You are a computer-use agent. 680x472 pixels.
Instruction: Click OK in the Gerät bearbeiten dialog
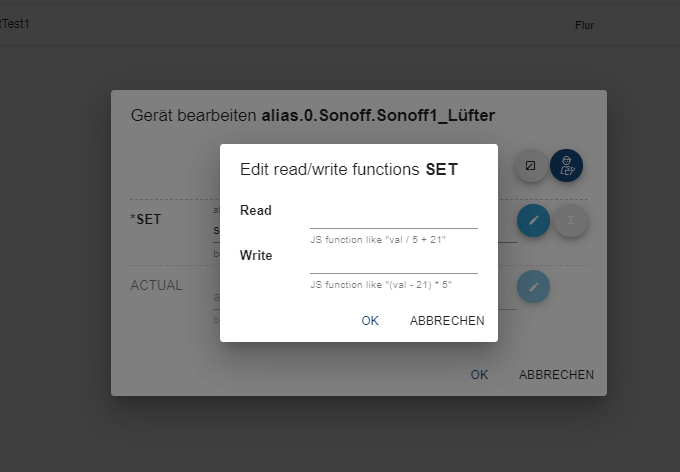(x=479, y=375)
